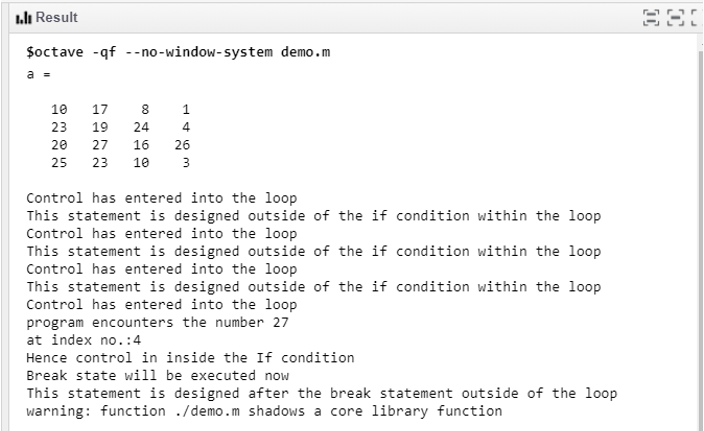Click the first 'Control has entered into the loop' line
Image resolution: width=704 pixels, height=431 pixels.
point(160,197)
